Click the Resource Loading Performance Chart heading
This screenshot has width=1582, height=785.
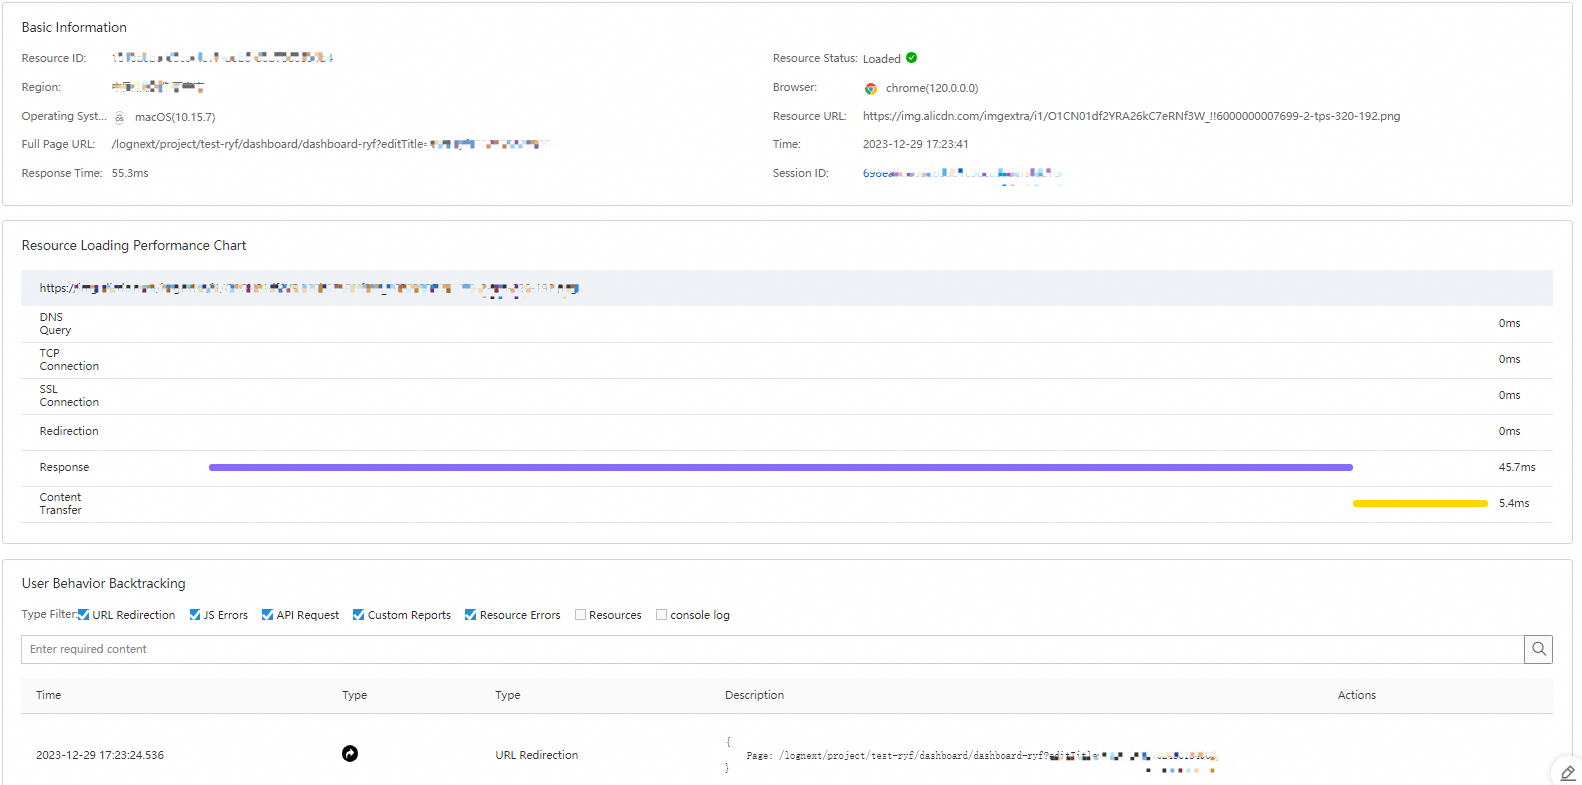coord(134,245)
